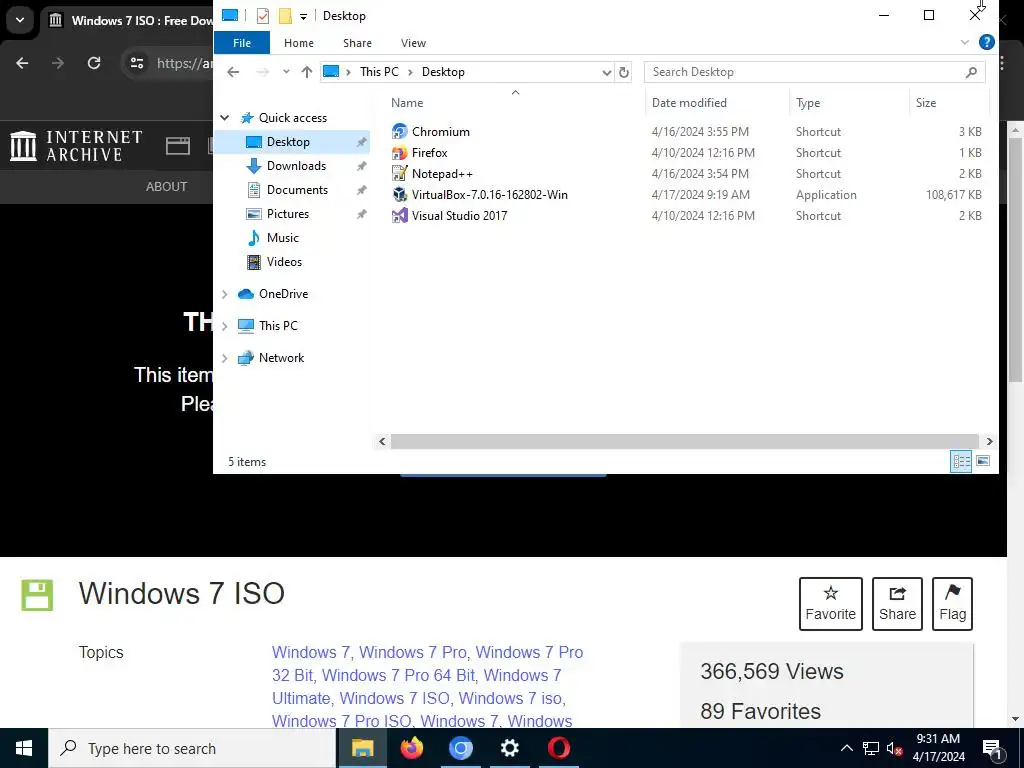Open the Windows Start menu
1024x768 pixels.
click(24, 748)
